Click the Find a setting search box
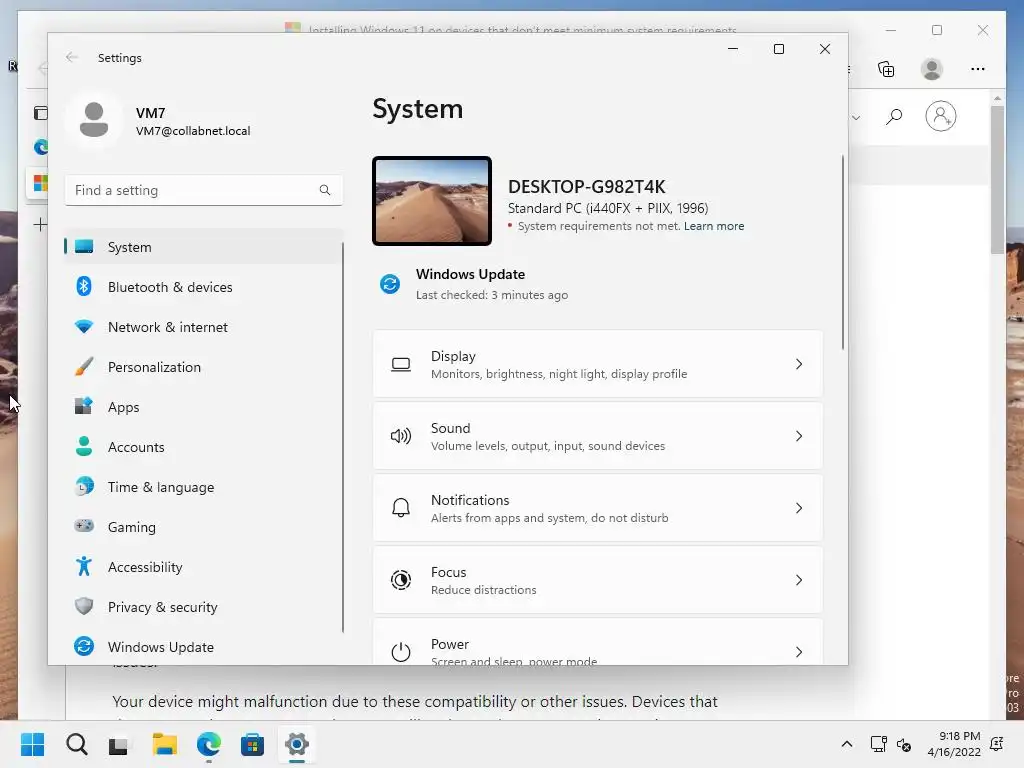Viewport: 1024px width, 768px height. tap(203, 190)
